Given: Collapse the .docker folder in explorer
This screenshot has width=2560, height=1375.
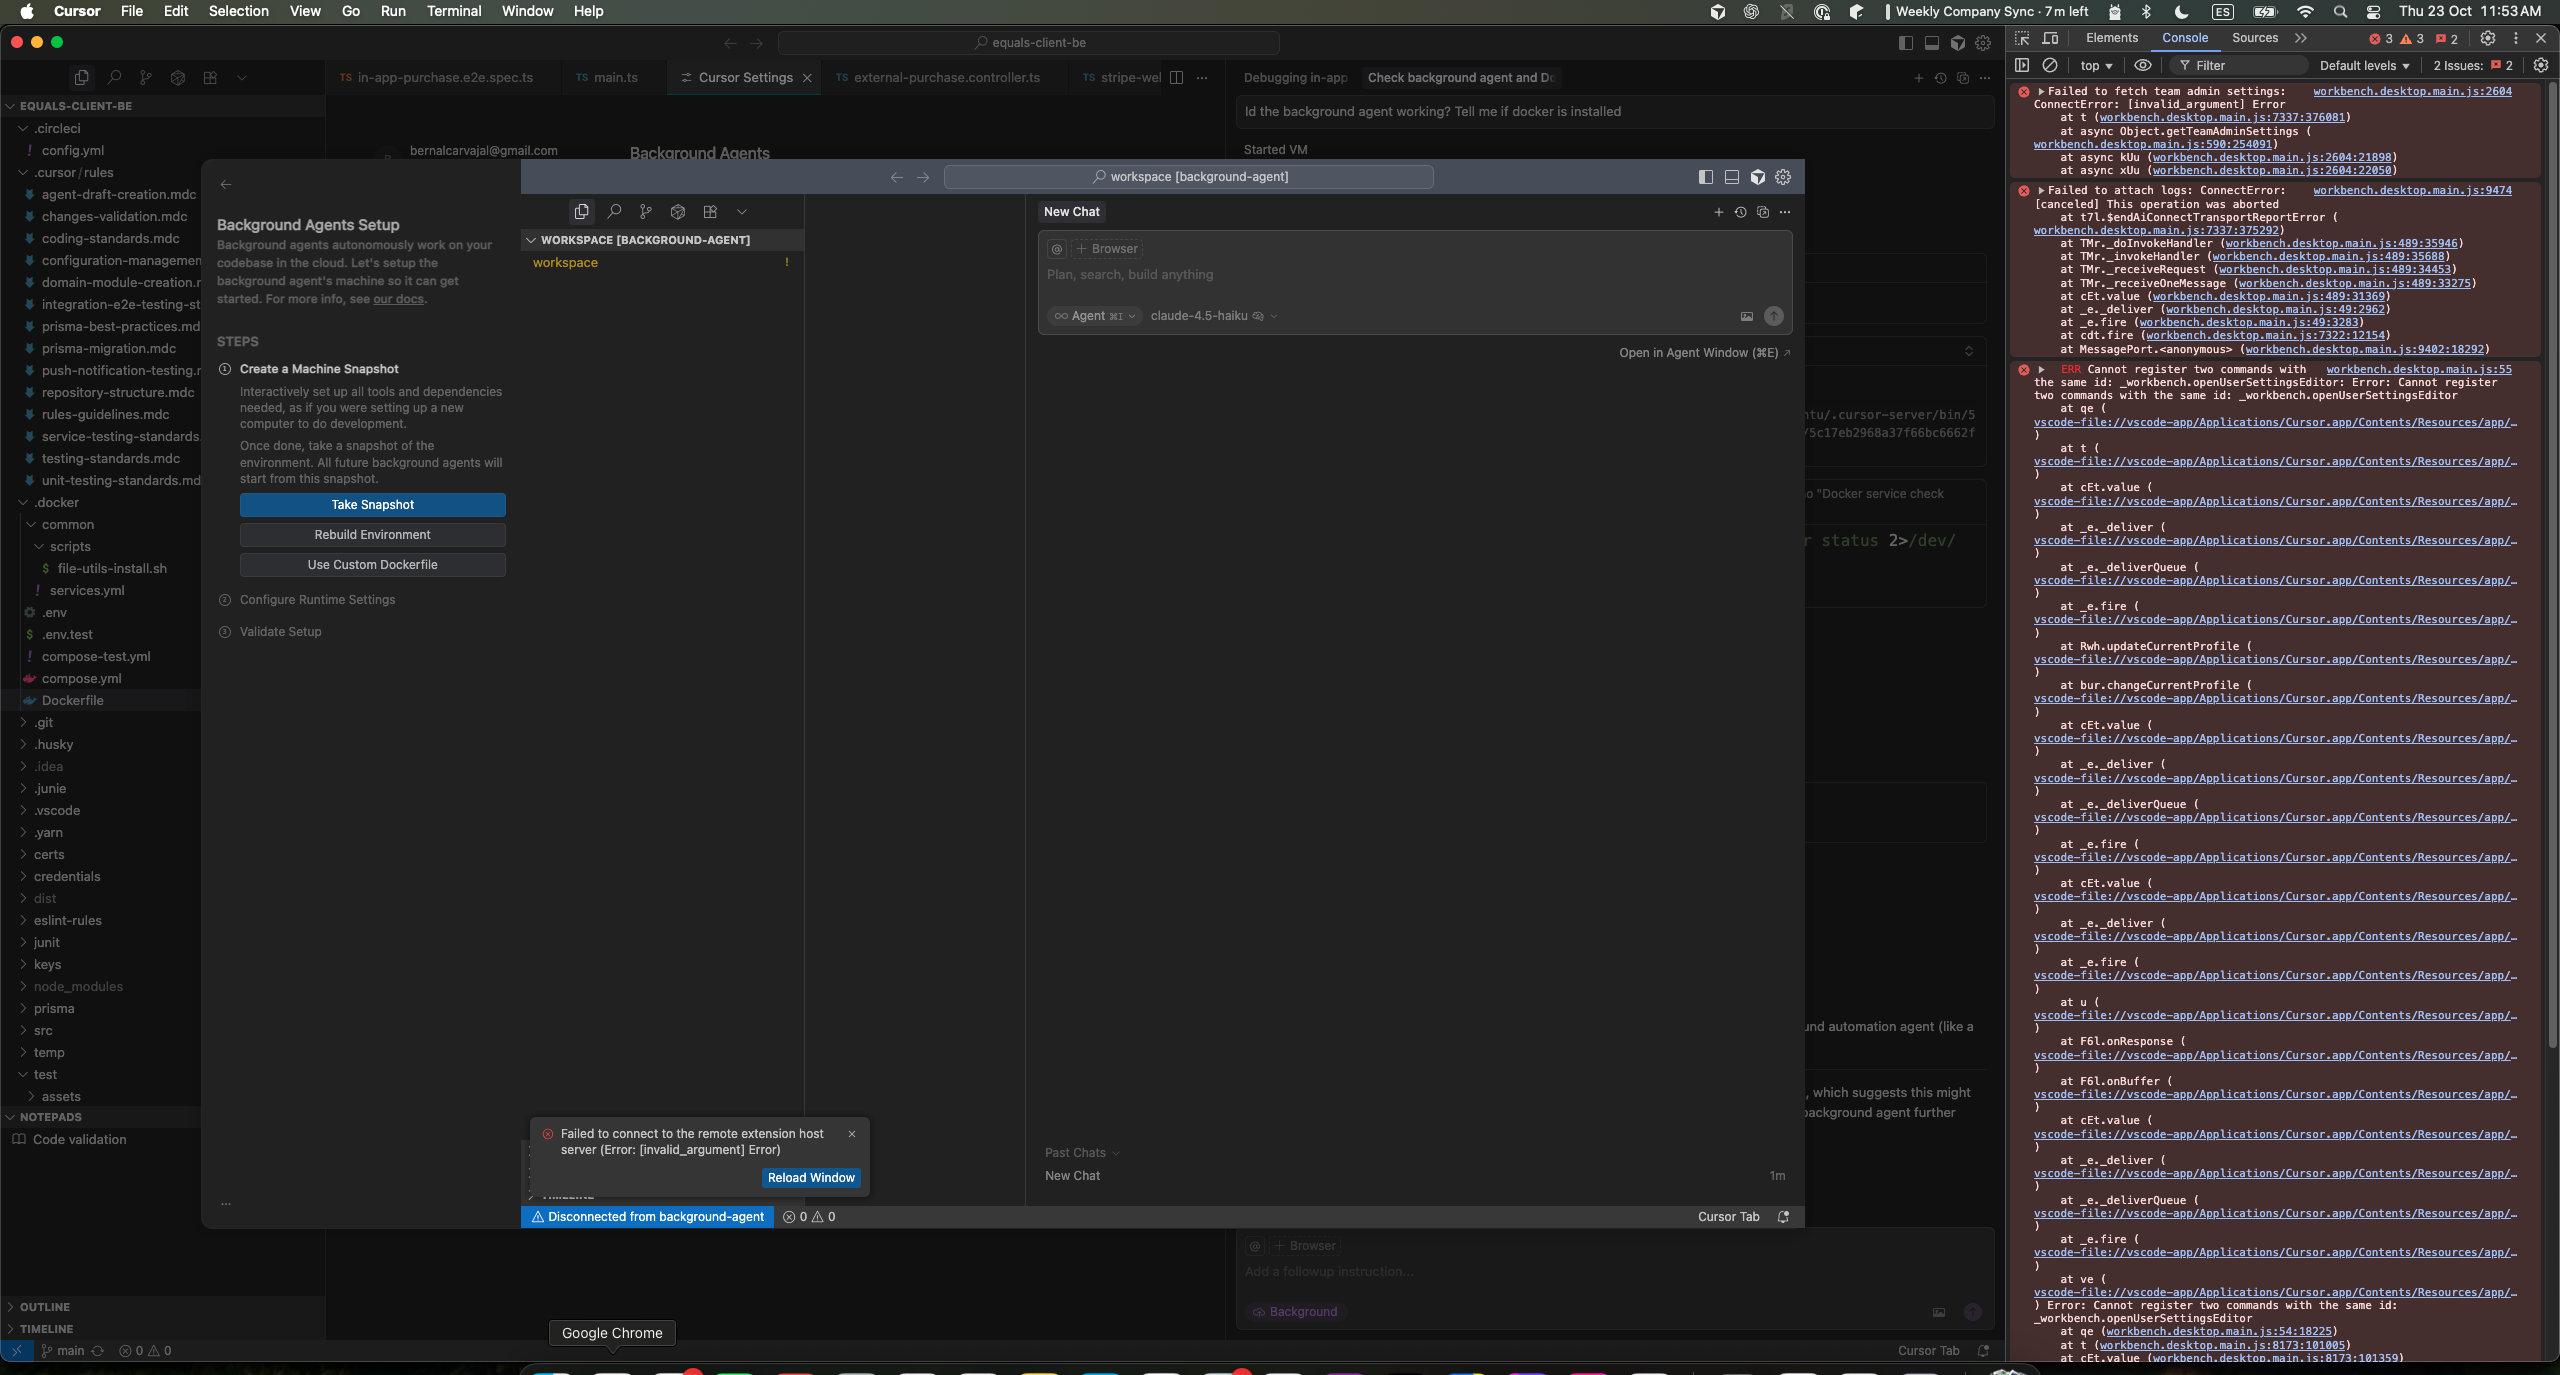Looking at the screenshot, I should 56,503.
